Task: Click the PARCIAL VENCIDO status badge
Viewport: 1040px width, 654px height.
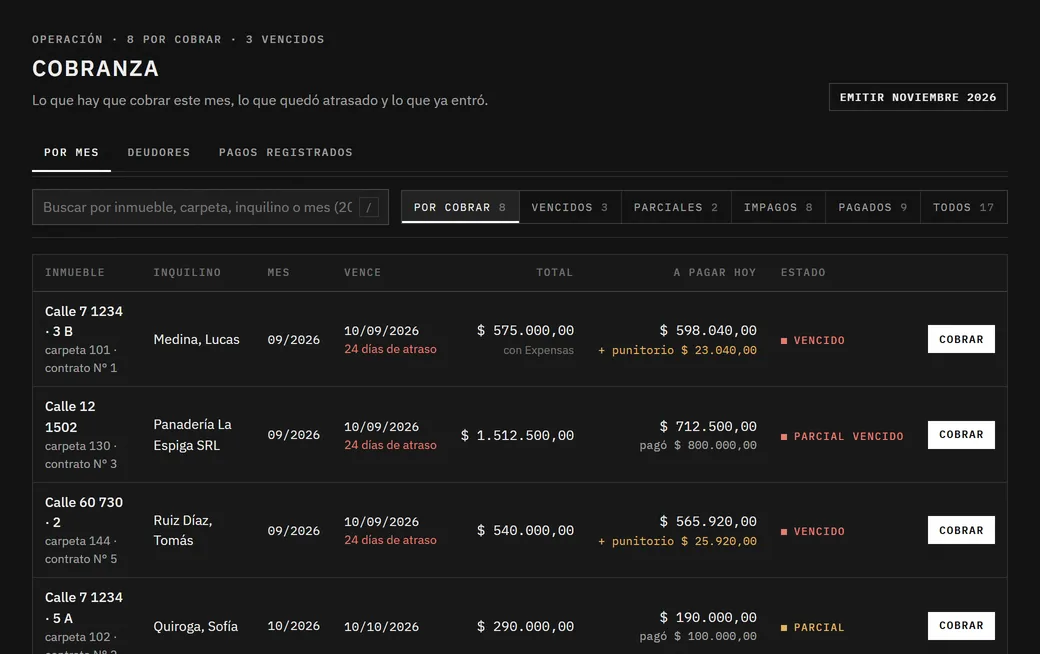Action: click(842, 436)
